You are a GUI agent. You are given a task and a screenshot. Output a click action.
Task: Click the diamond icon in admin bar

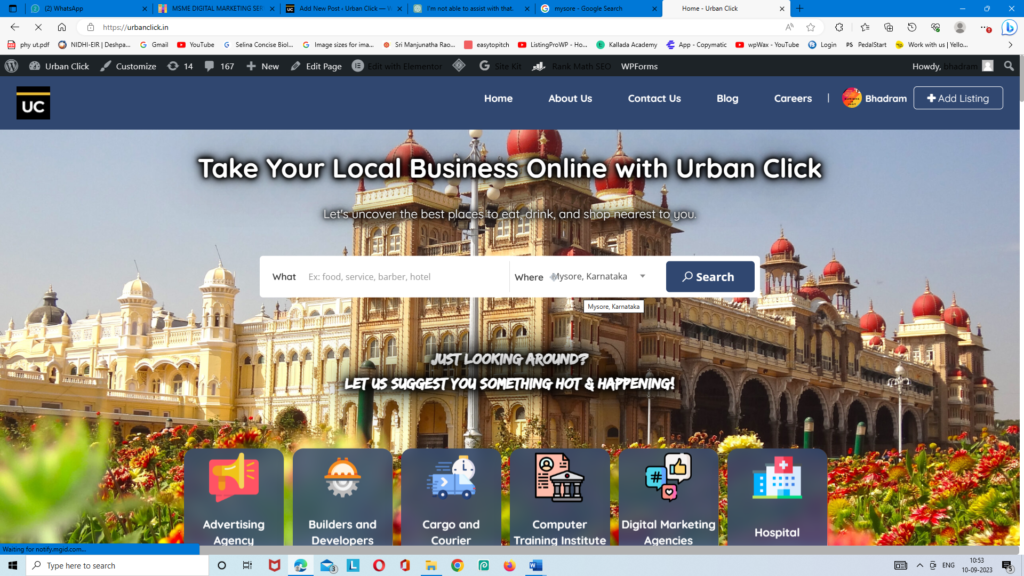(459, 66)
